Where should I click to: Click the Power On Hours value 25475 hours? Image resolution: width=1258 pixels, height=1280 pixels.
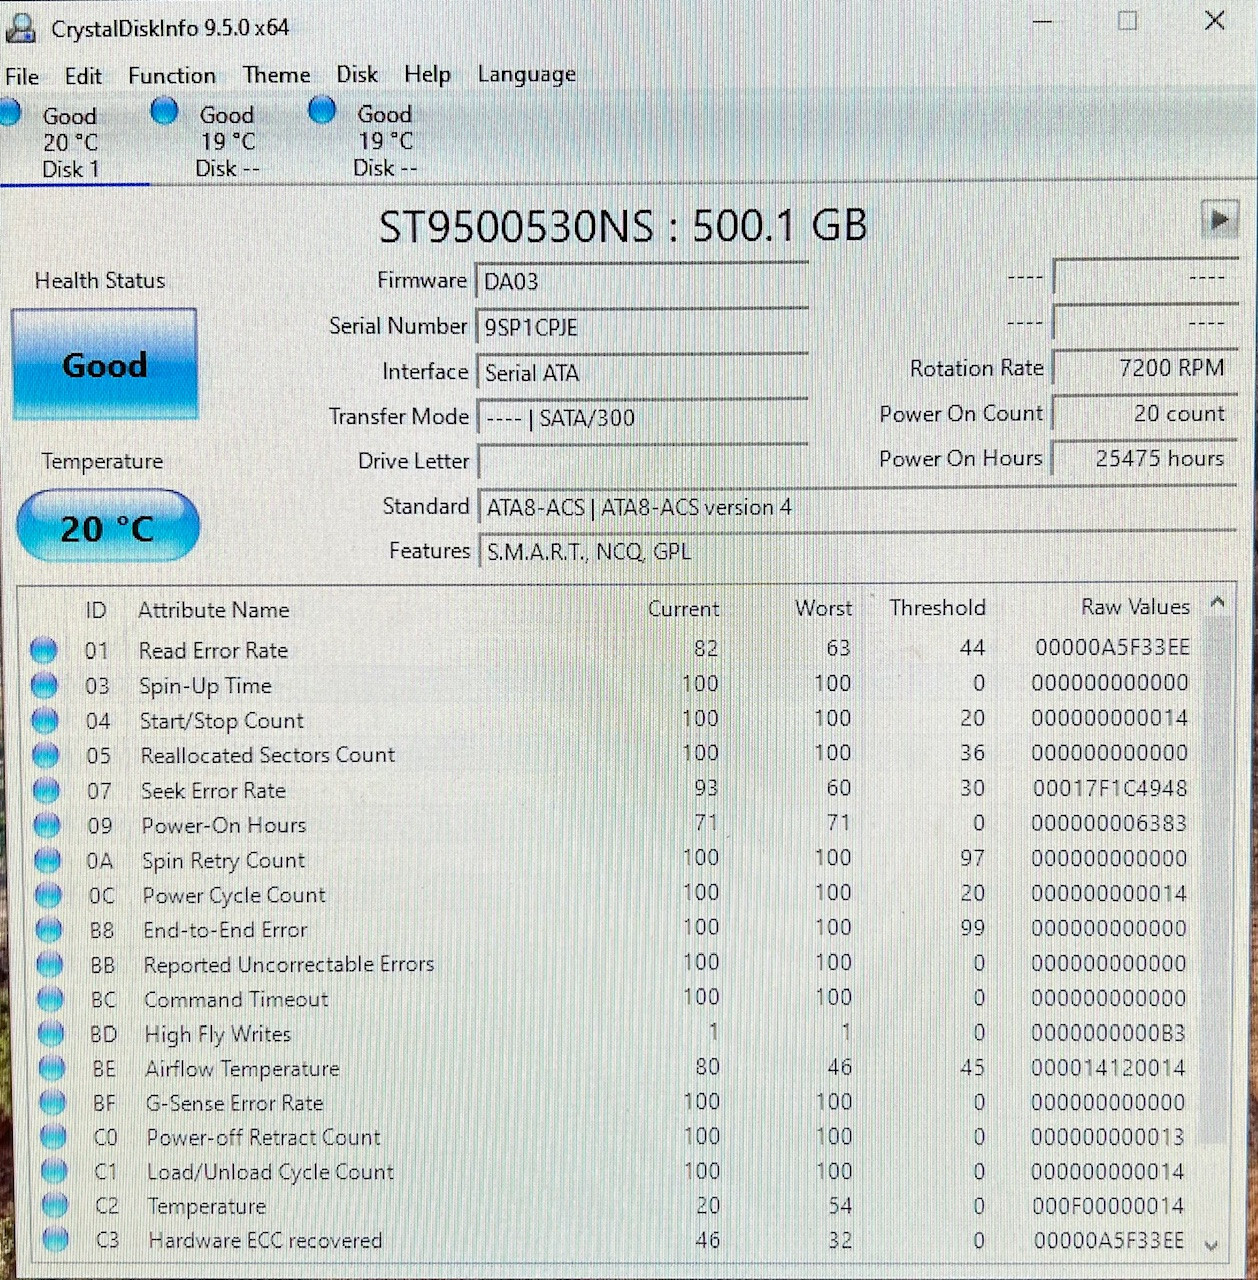(x=1145, y=458)
